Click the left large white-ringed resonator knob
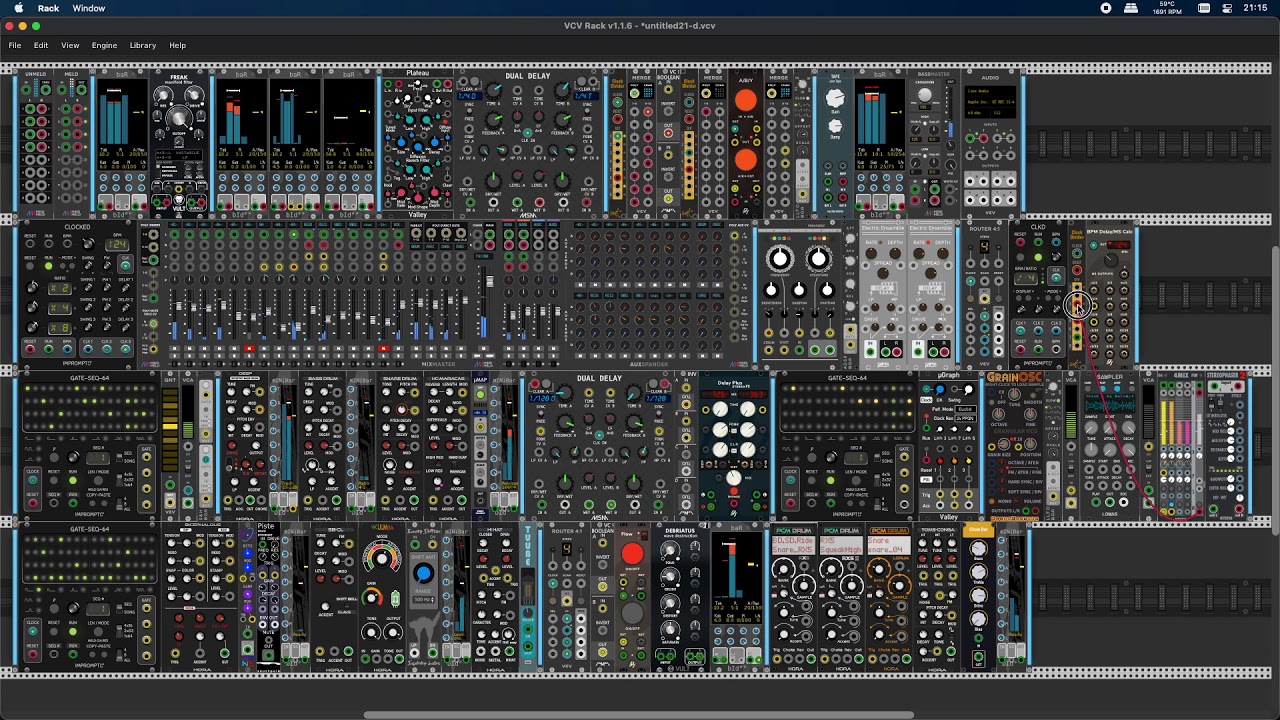The width and height of the screenshot is (1280, 720). click(780, 260)
